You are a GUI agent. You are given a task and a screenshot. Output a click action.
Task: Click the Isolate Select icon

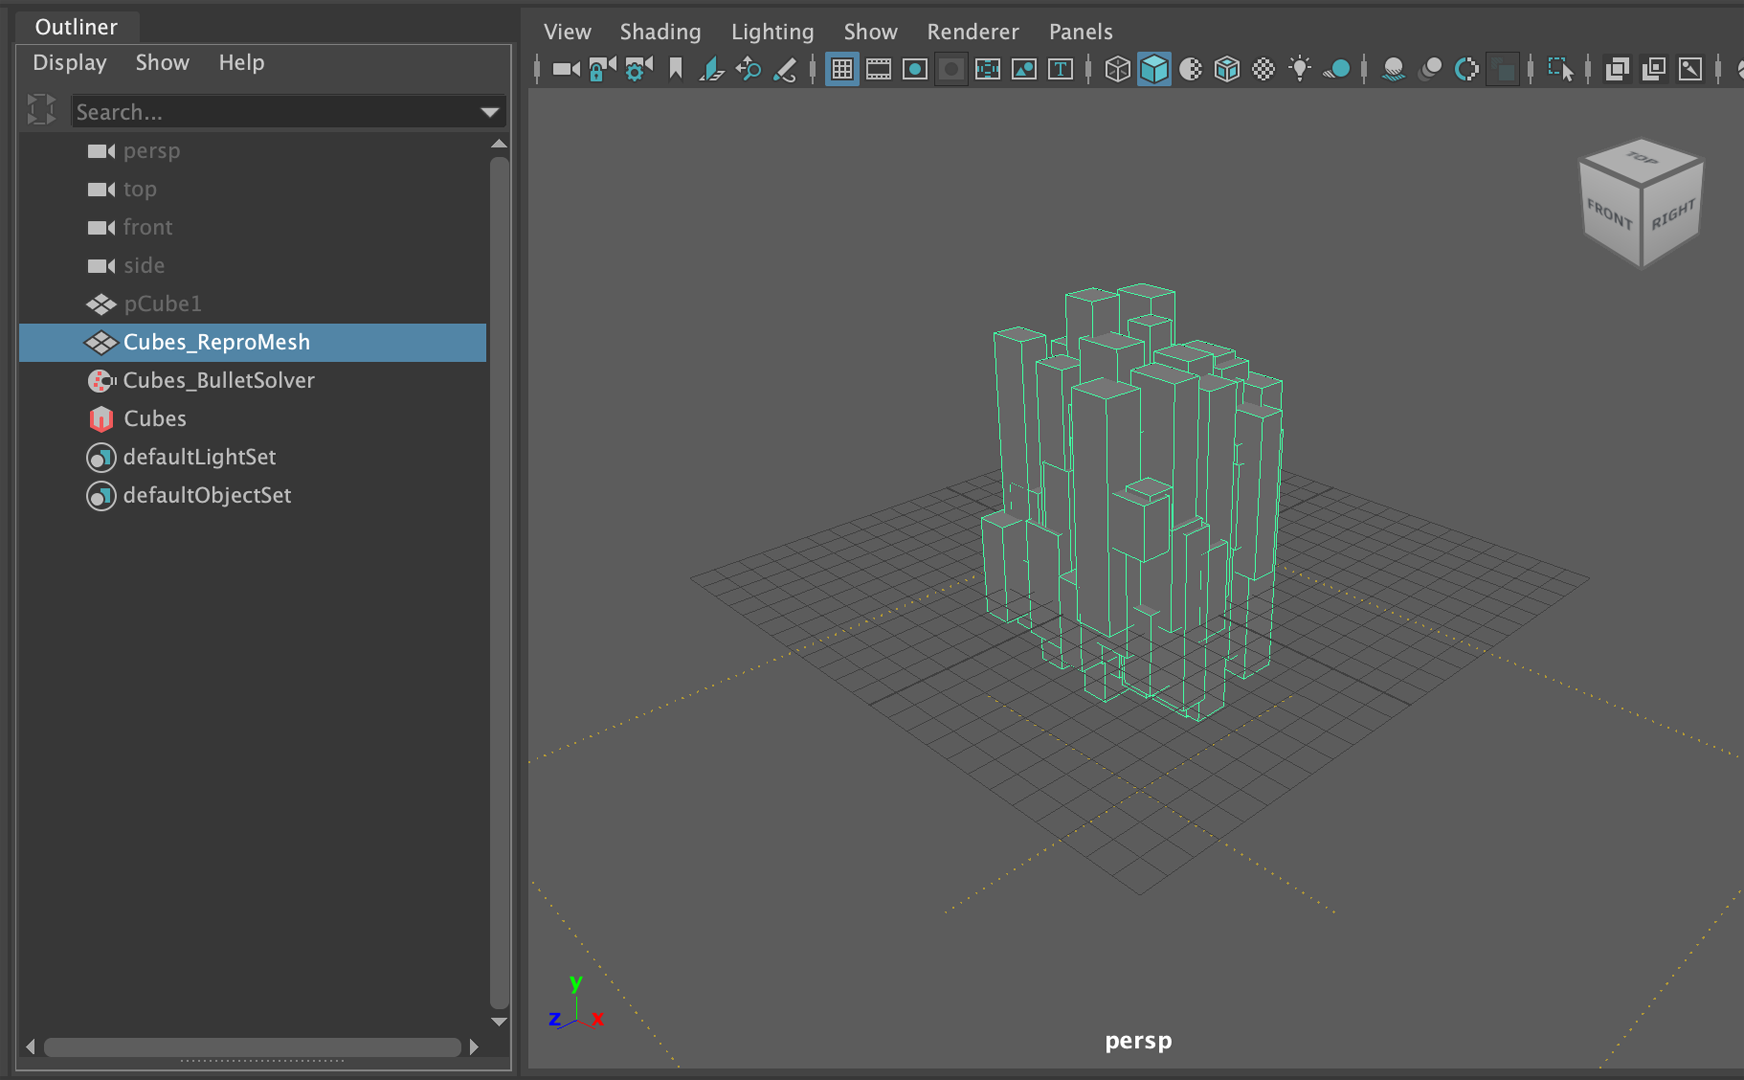[1560, 69]
